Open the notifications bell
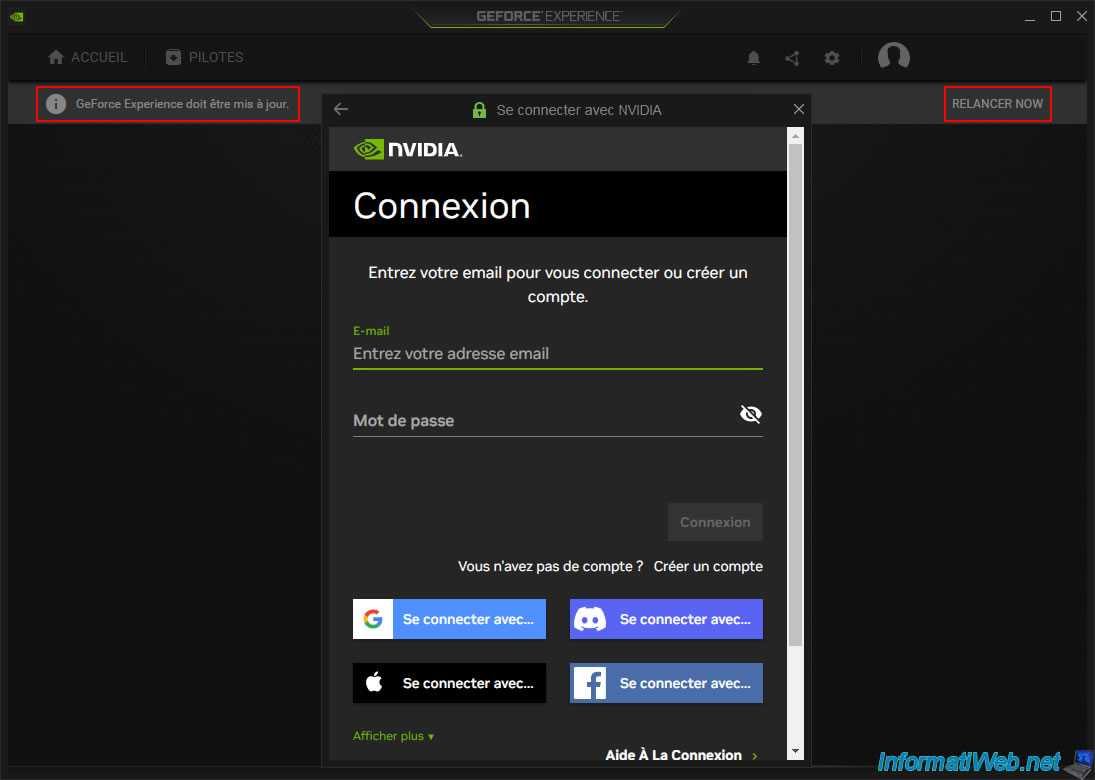Screen dimensions: 1095x780 [x=754, y=58]
